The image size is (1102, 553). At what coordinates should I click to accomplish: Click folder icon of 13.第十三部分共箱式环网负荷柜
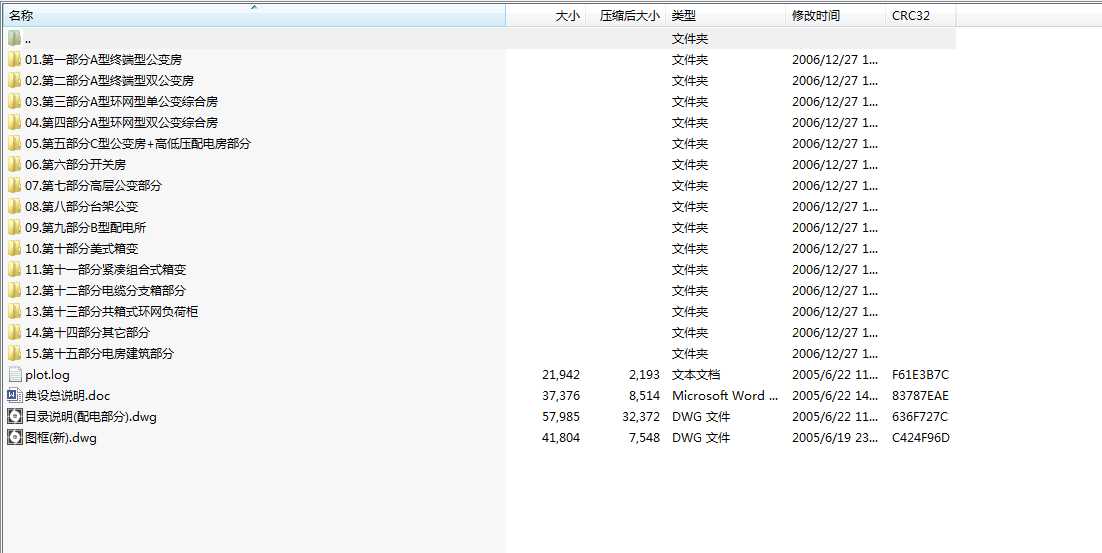[14, 311]
